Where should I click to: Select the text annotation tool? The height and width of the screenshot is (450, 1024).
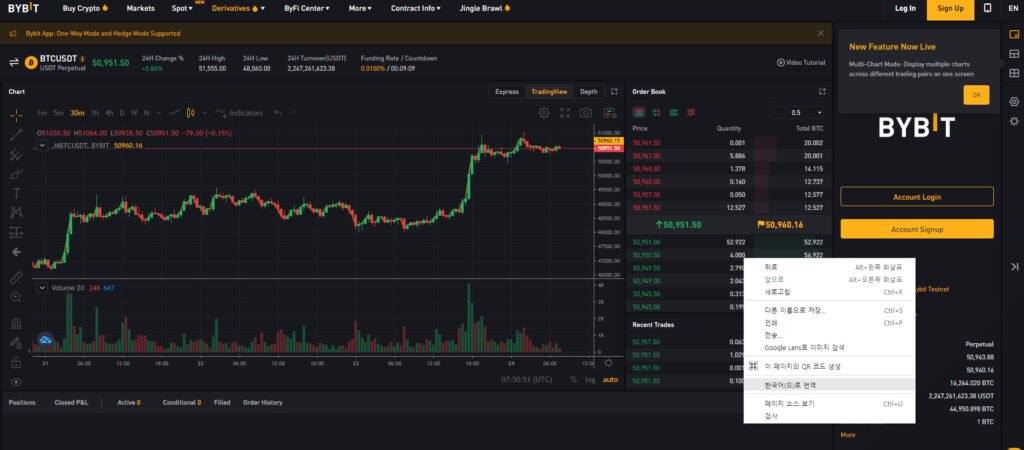click(16, 193)
